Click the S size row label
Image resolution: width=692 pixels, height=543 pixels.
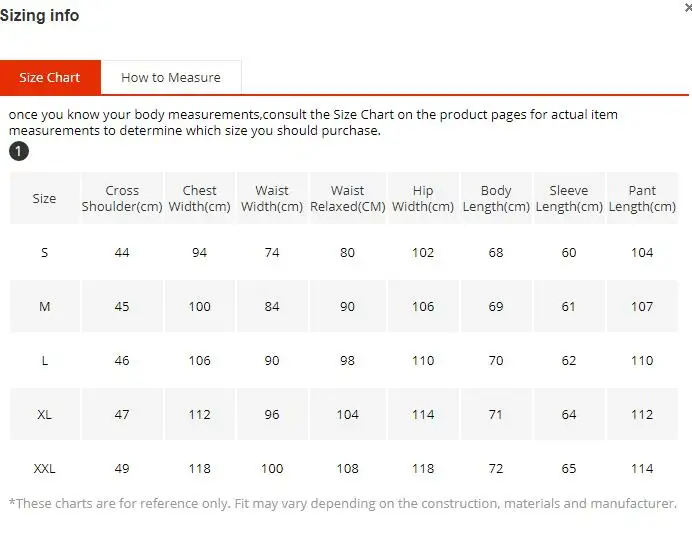coord(44,253)
